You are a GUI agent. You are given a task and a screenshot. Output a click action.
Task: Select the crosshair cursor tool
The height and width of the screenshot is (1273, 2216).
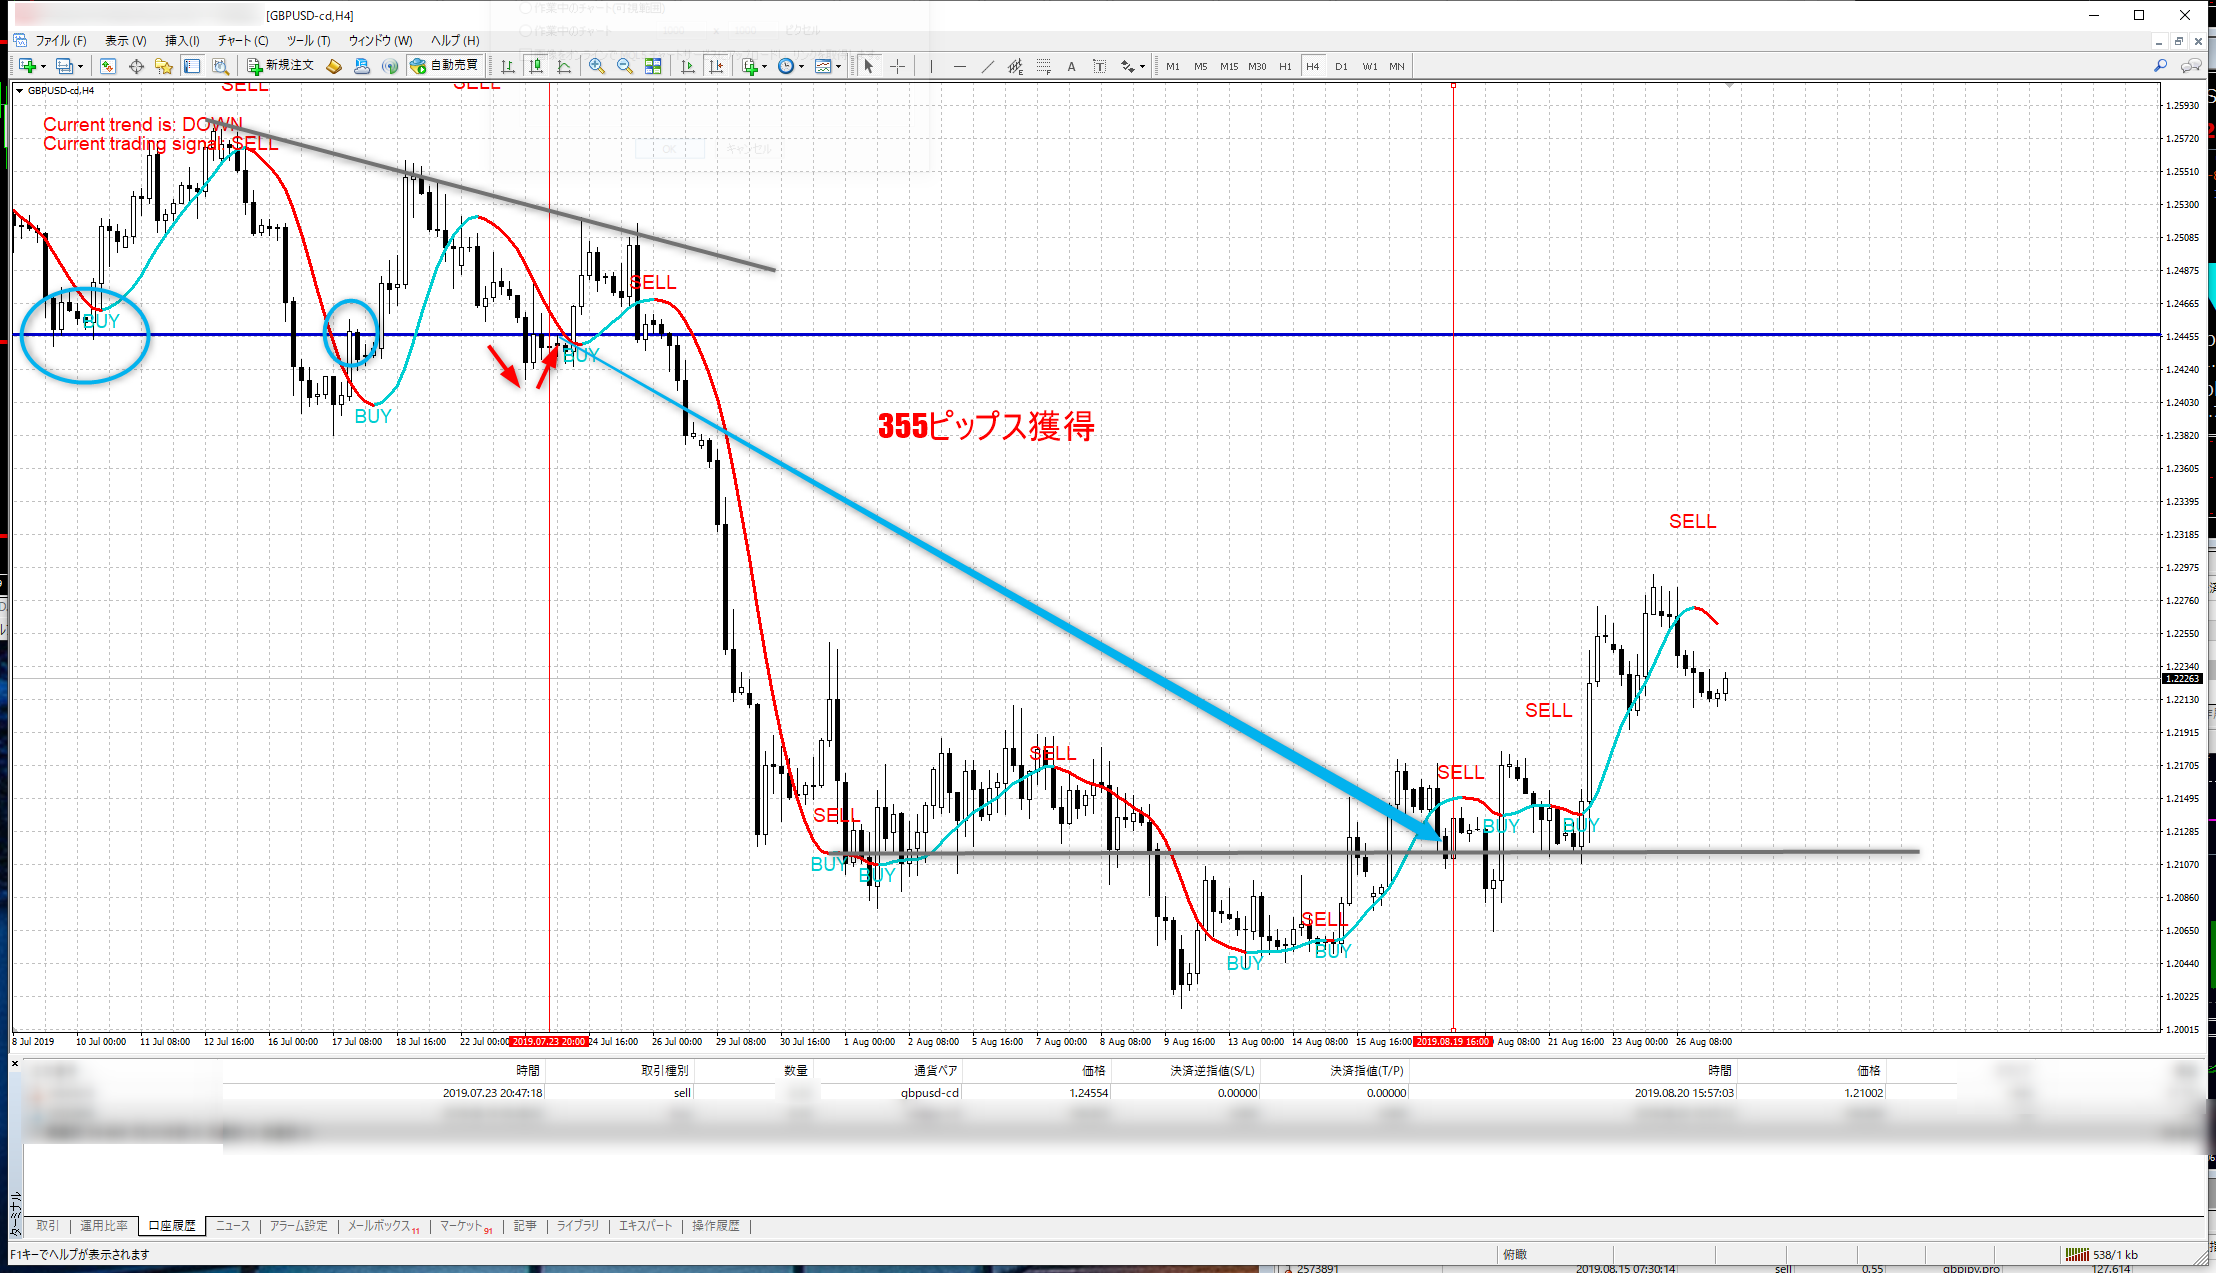click(898, 66)
